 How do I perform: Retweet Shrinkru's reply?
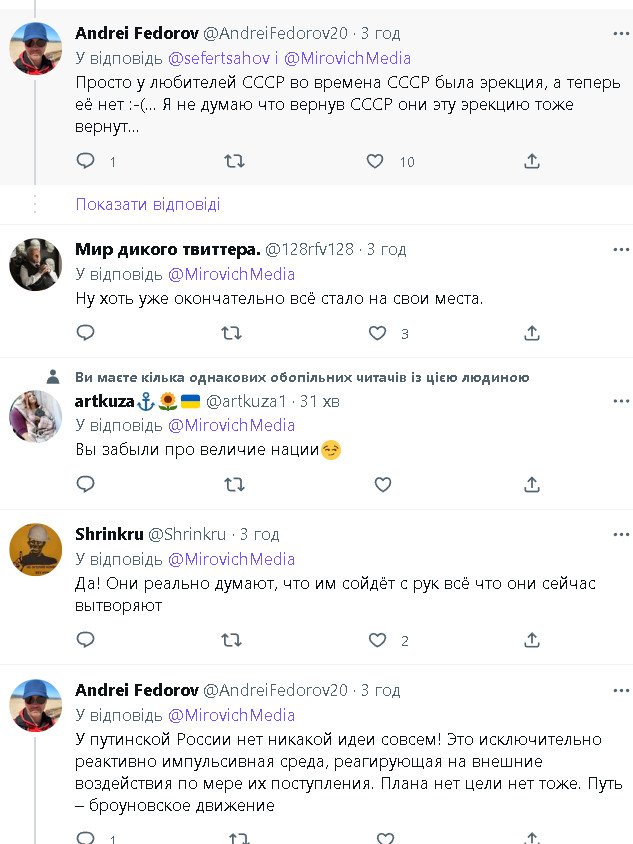pyautogui.click(x=232, y=640)
